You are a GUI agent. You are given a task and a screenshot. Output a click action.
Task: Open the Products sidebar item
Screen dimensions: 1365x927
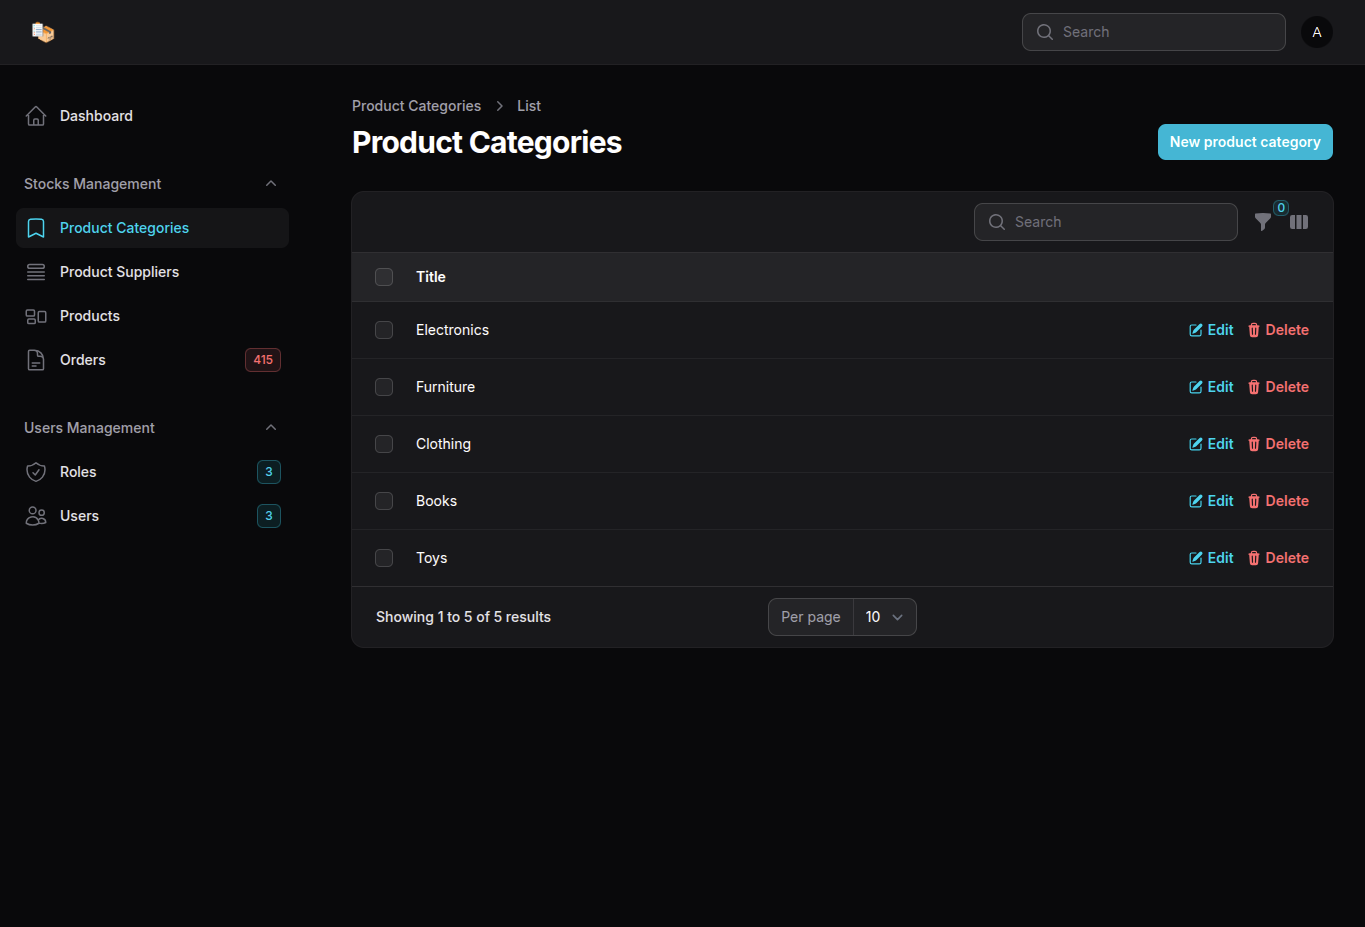coord(90,316)
